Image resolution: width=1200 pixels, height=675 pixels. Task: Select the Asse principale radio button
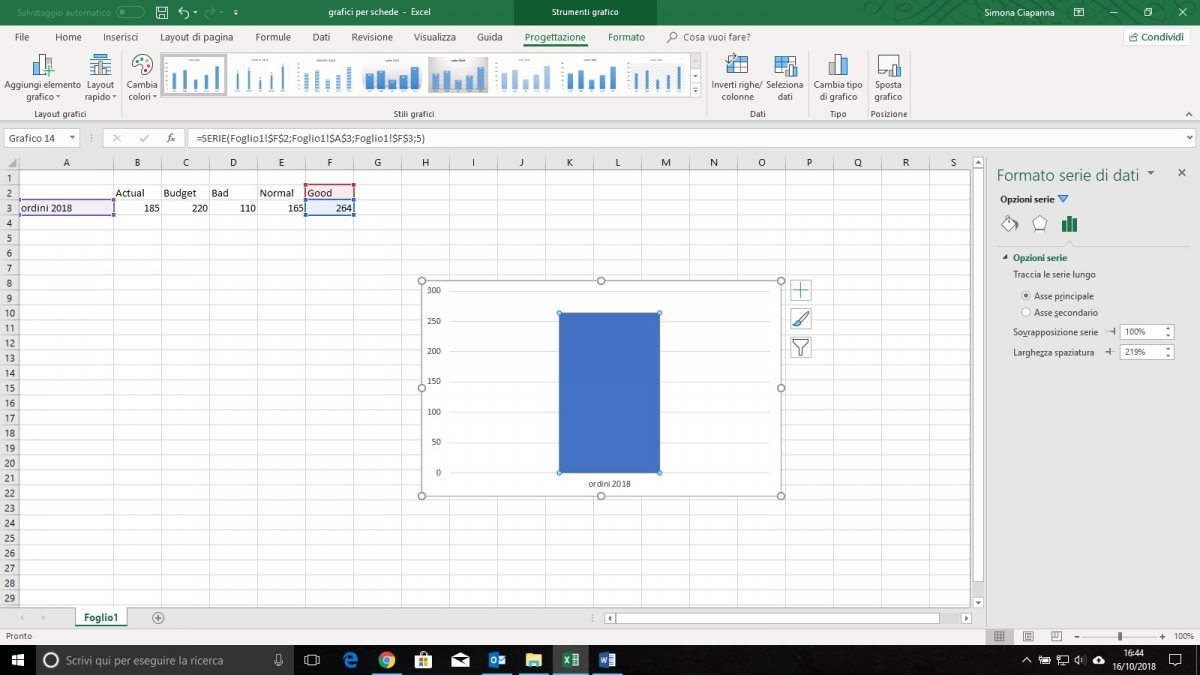[1026, 295]
